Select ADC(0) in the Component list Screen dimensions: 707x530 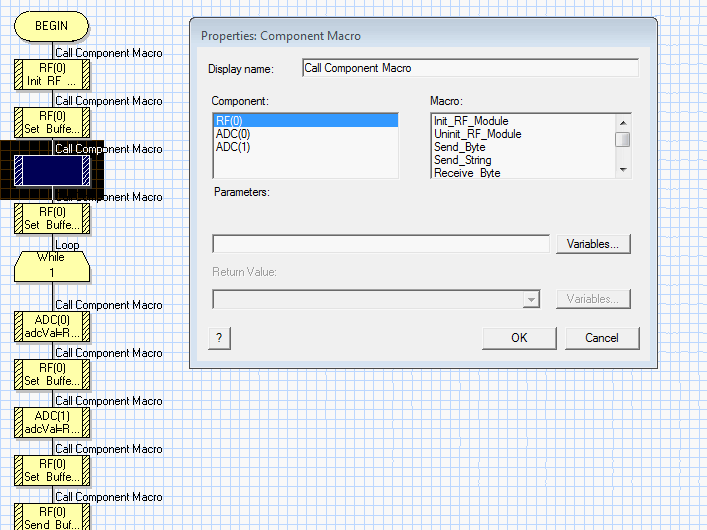point(306,134)
